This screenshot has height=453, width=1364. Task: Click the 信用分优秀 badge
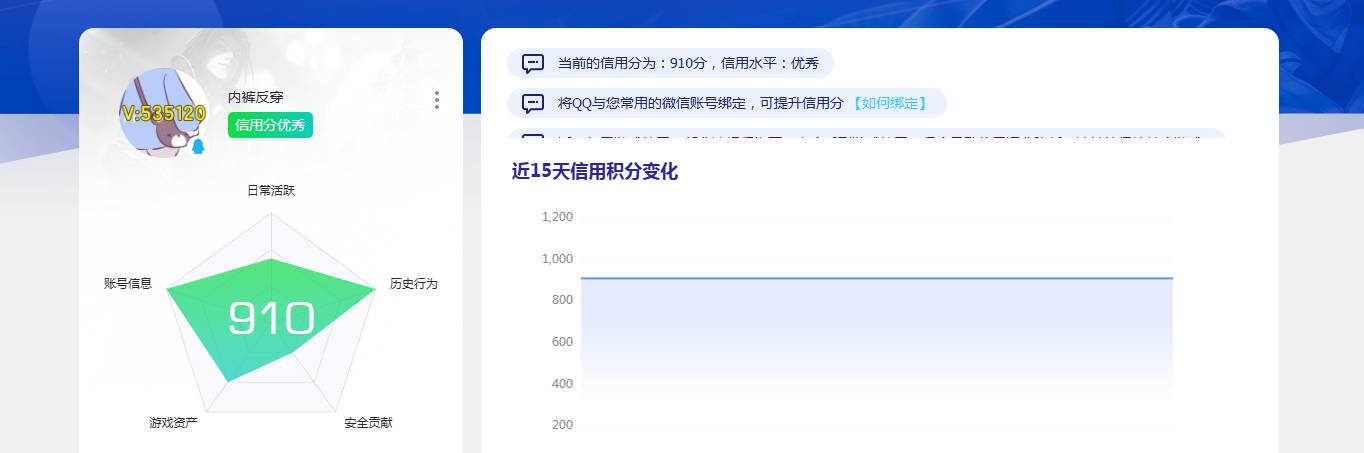pyautogui.click(x=270, y=125)
